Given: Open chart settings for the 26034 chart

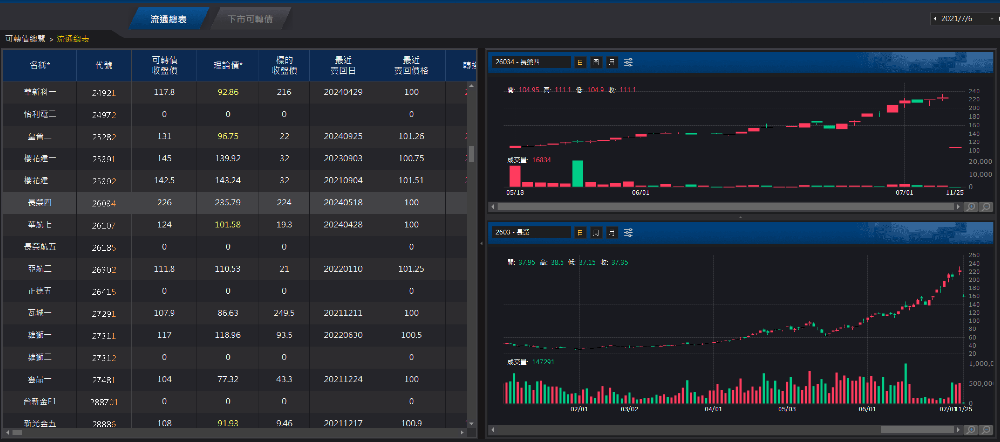Looking at the screenshot, I should [628, 62].
